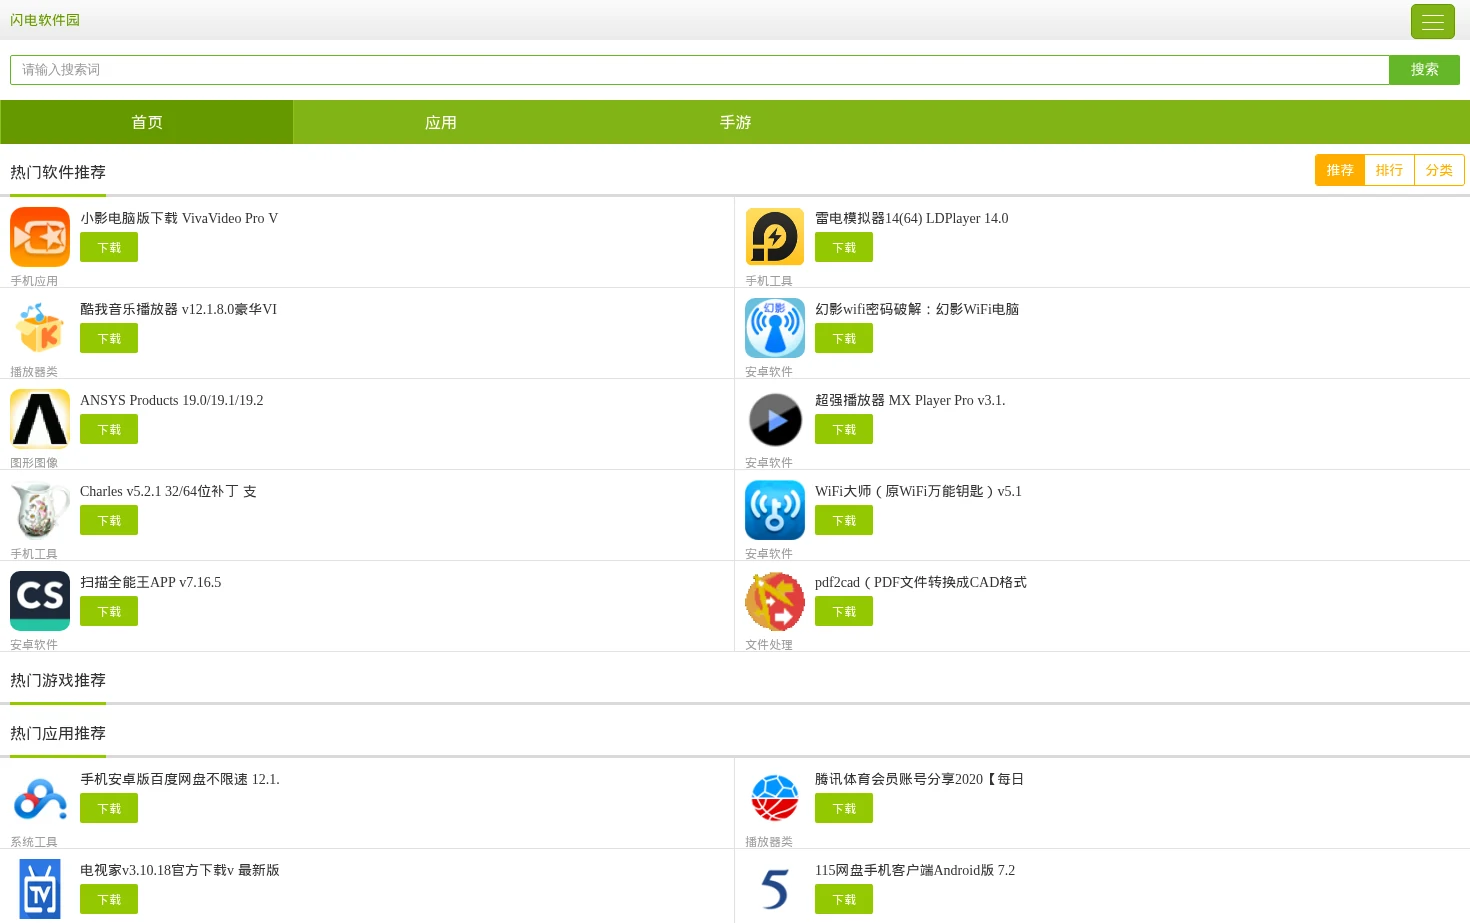The width and height of the screenshot is (1470, 923).
Task: Download 酷我音乐播放器 v12.1.8.0
Action: (109, 338)
